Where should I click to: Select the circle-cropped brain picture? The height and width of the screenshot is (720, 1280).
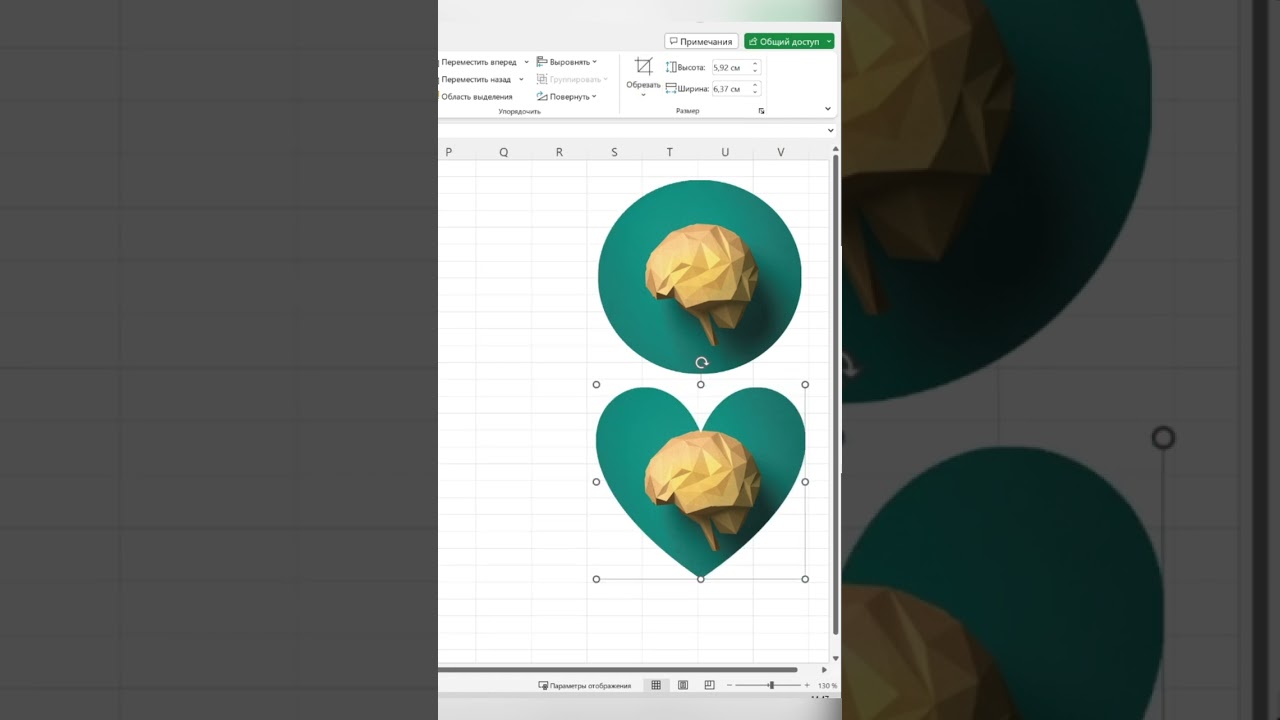(699, 277)
